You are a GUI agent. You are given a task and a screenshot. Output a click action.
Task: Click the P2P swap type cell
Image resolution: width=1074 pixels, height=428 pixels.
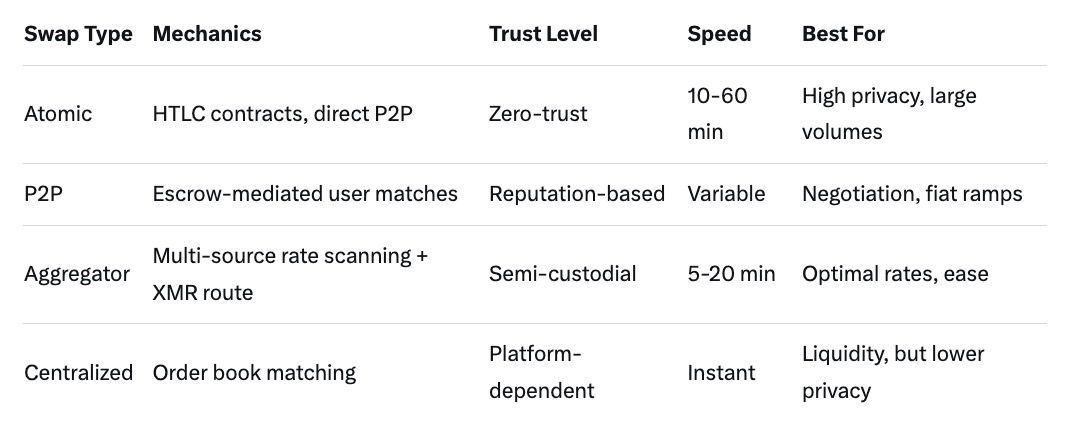tap(43, 194)
